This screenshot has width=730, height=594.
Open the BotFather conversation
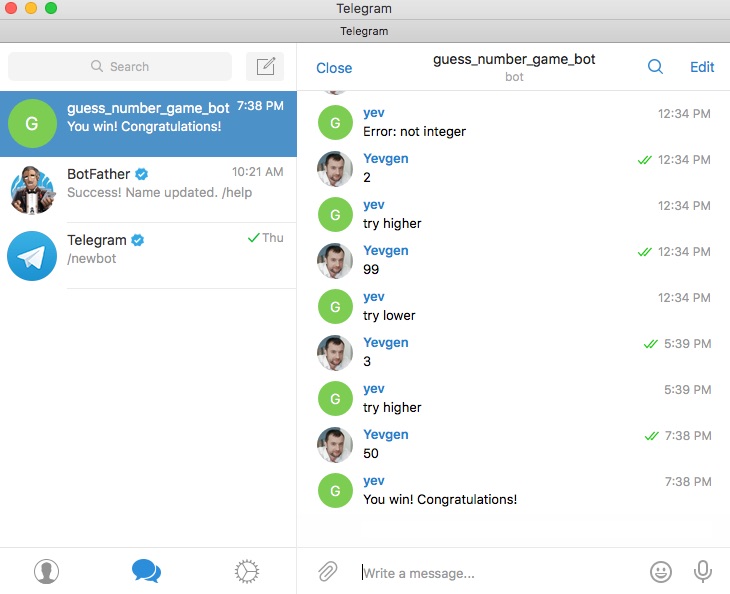[x=148, y=190]
